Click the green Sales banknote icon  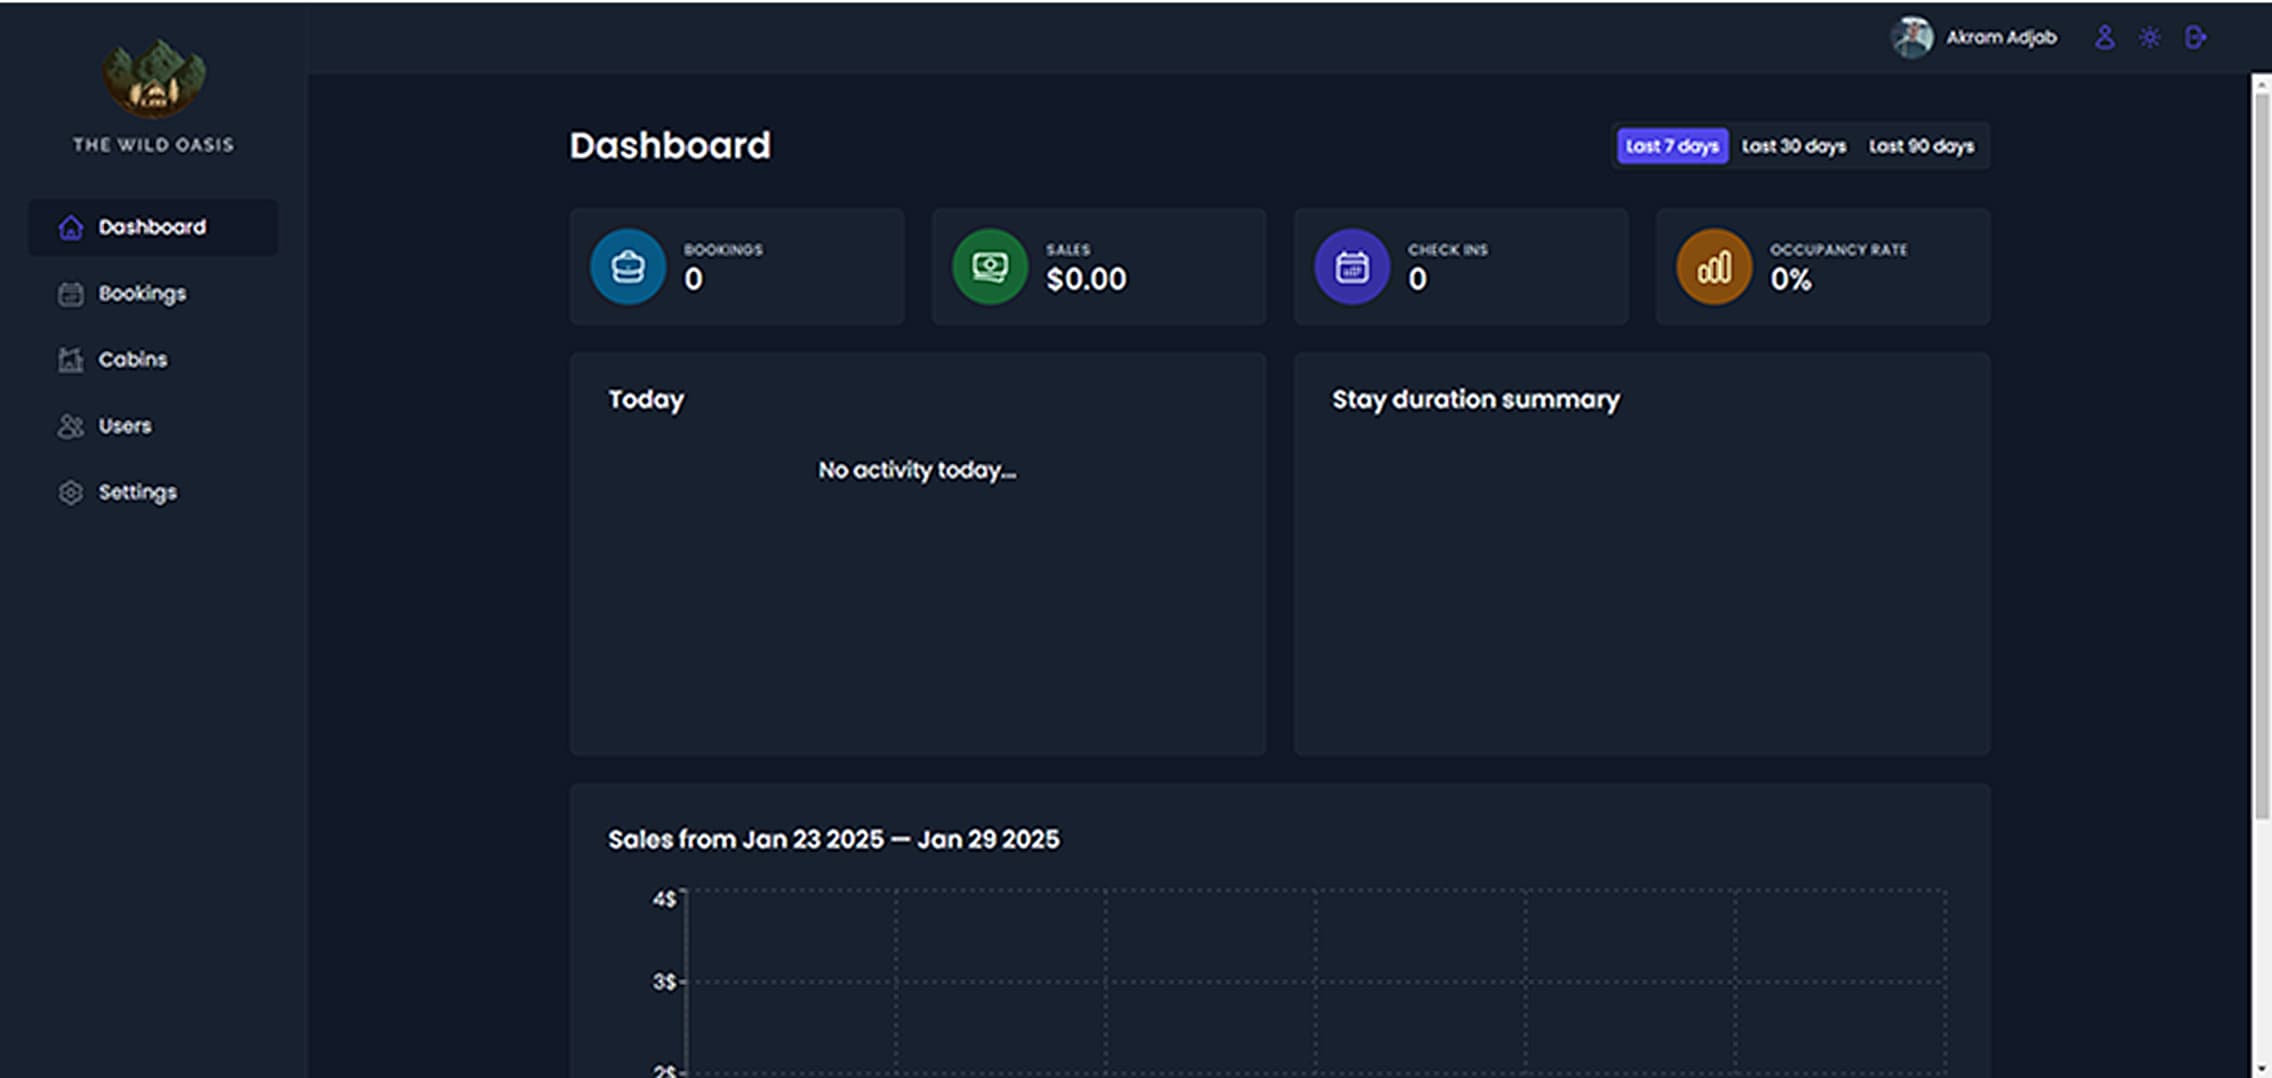(990, 267)
